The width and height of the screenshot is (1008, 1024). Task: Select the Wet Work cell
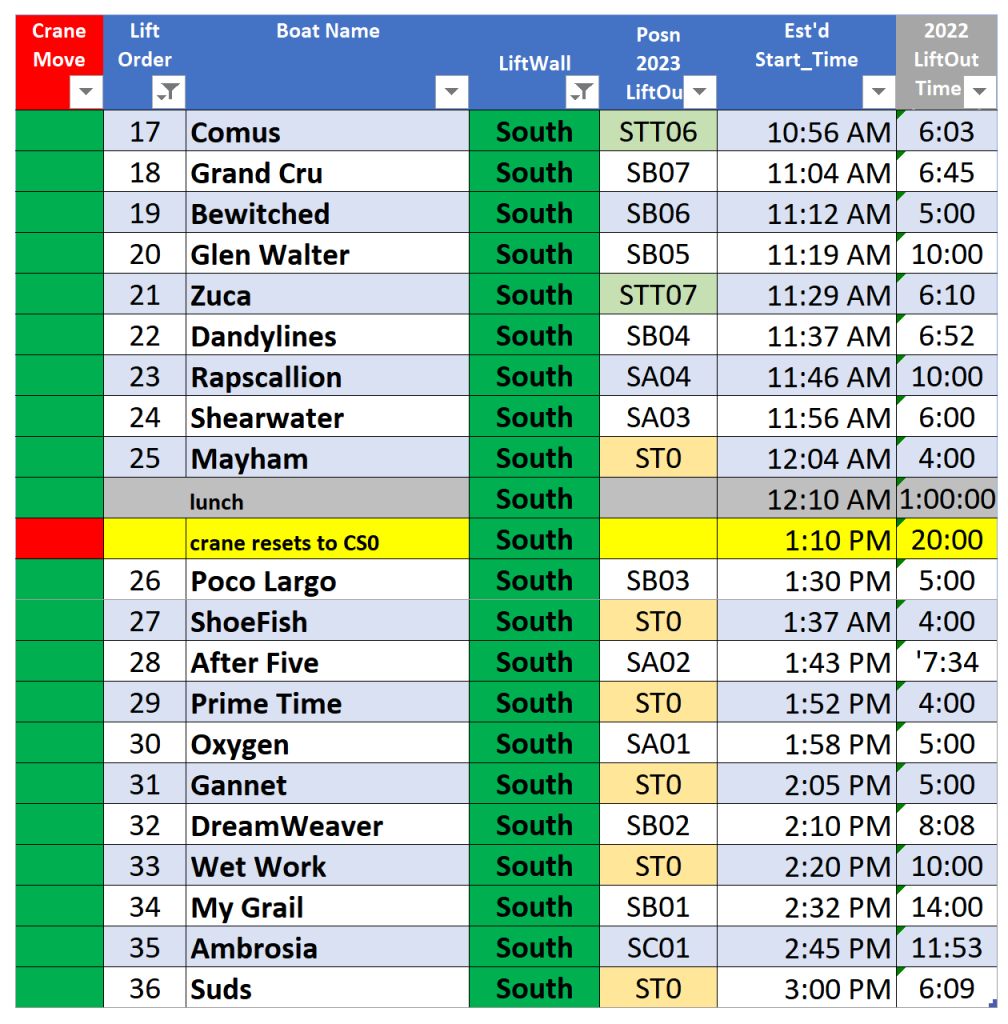(327, 866)
